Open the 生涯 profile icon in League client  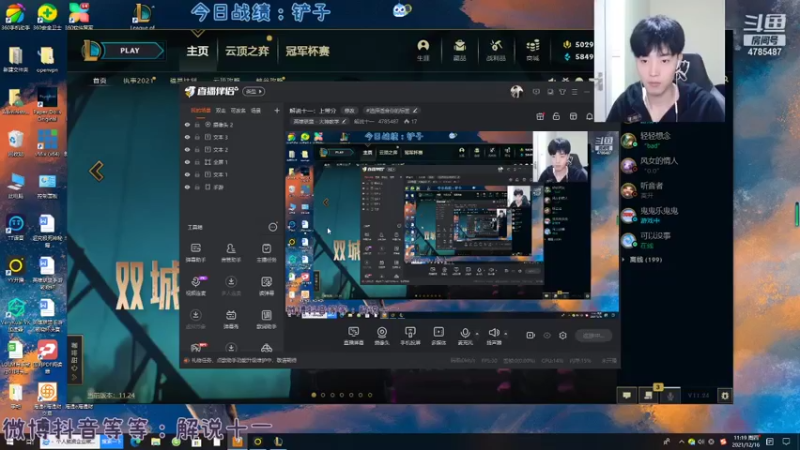423,51
